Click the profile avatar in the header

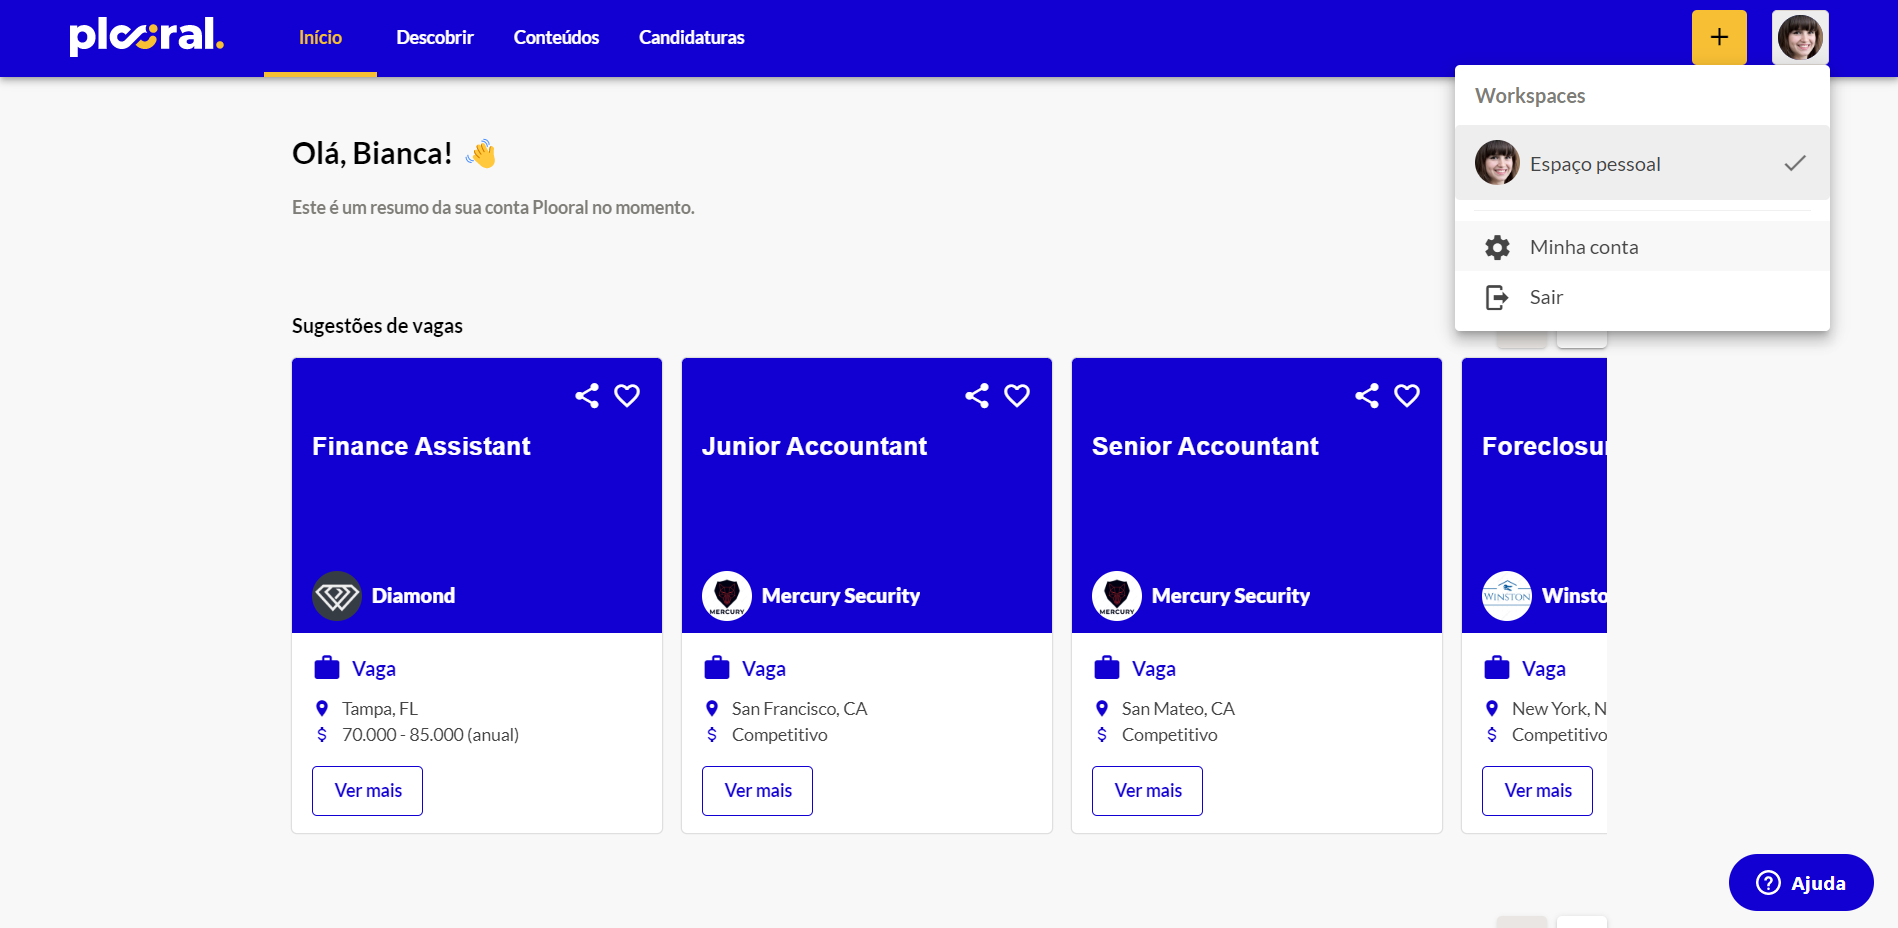1800,37
